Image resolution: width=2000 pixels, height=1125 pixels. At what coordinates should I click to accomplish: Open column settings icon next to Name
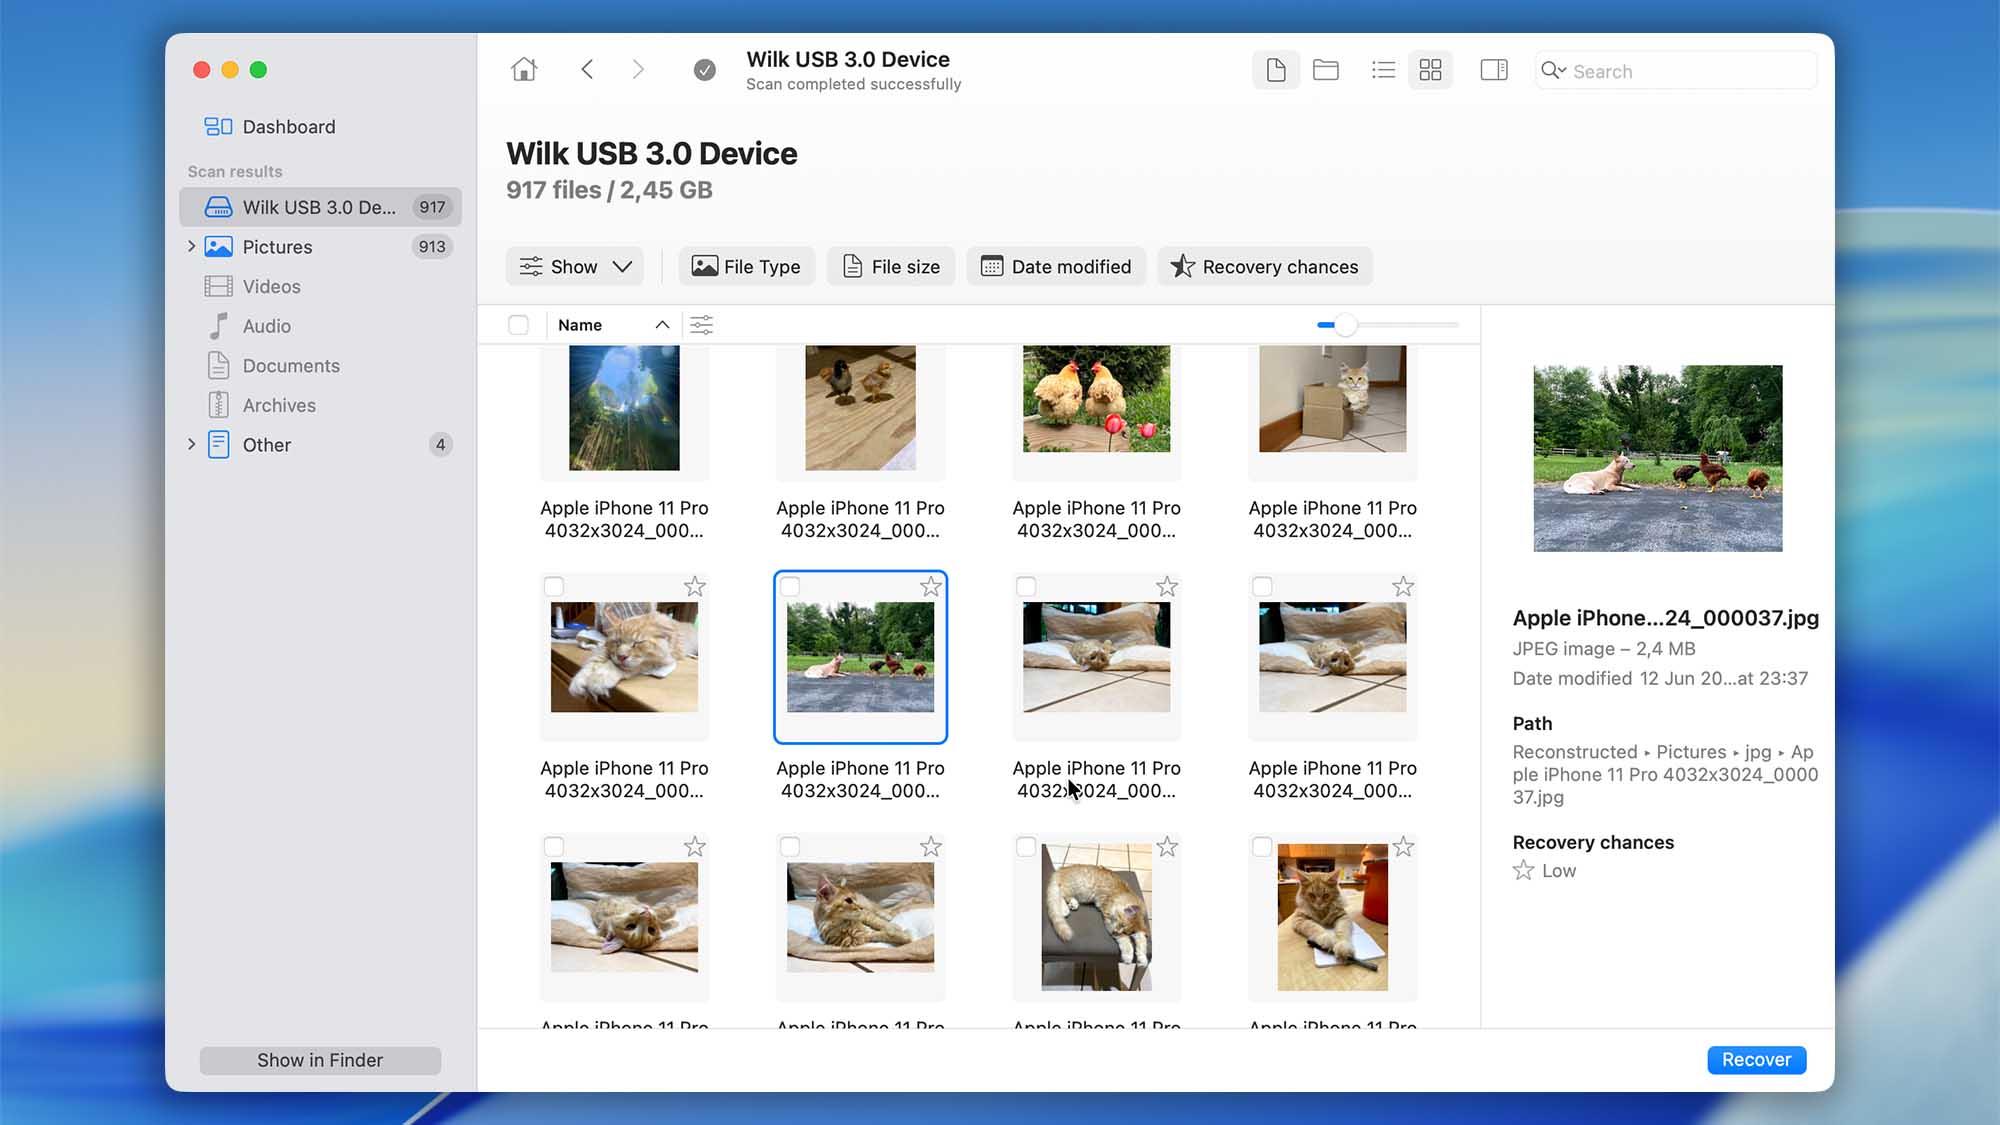(702, 325)
